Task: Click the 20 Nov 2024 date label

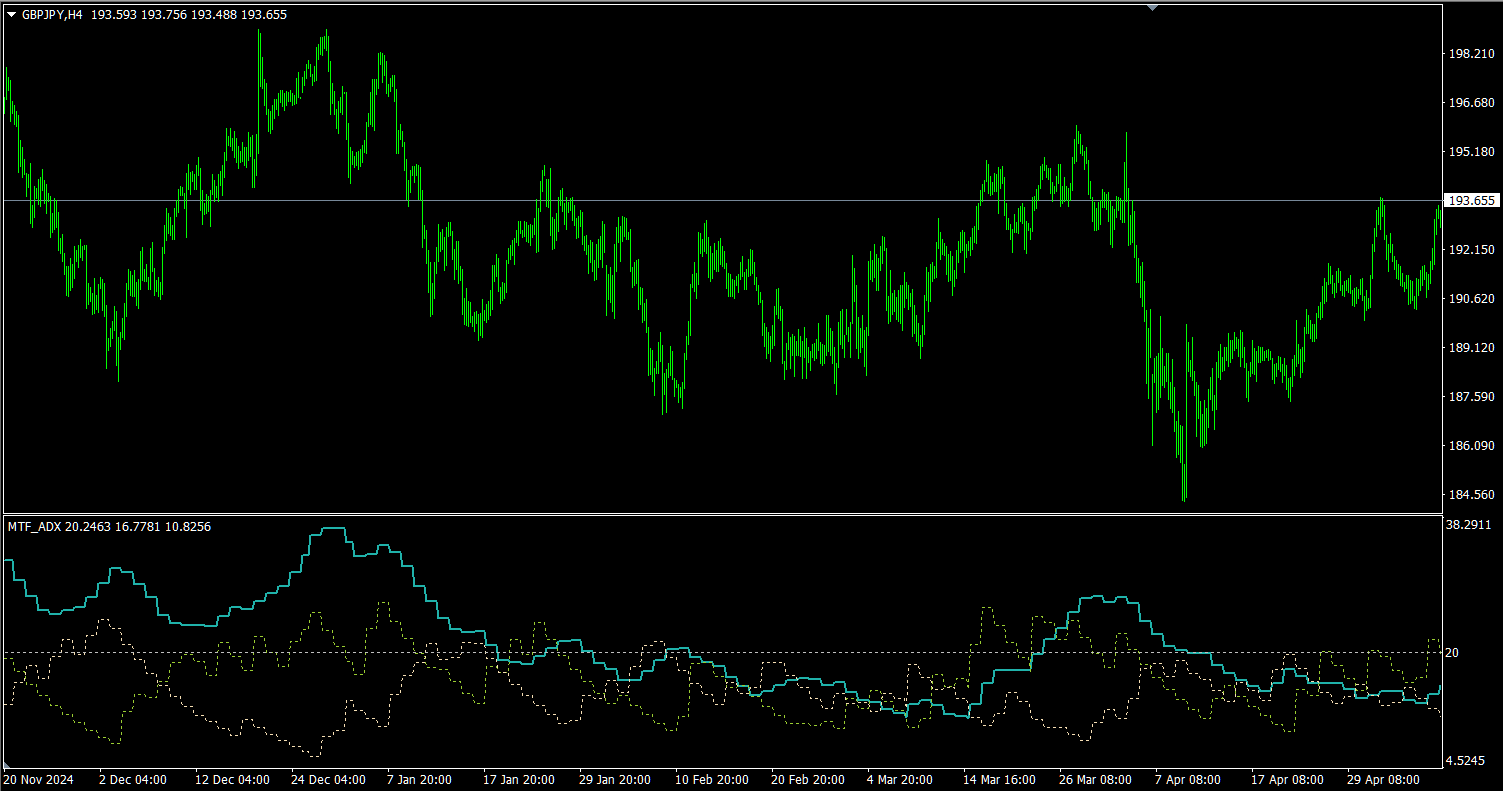Action: (x=39, y=779)
